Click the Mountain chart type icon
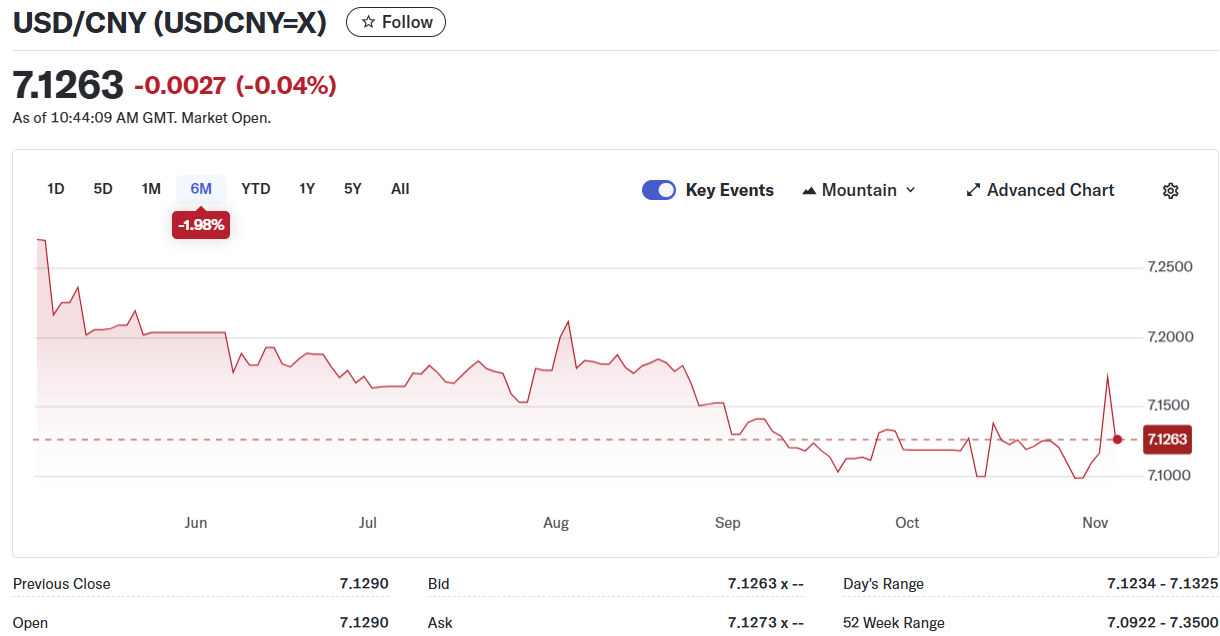This screenshot has width=1220, height=636. click(x=809, y=191)
